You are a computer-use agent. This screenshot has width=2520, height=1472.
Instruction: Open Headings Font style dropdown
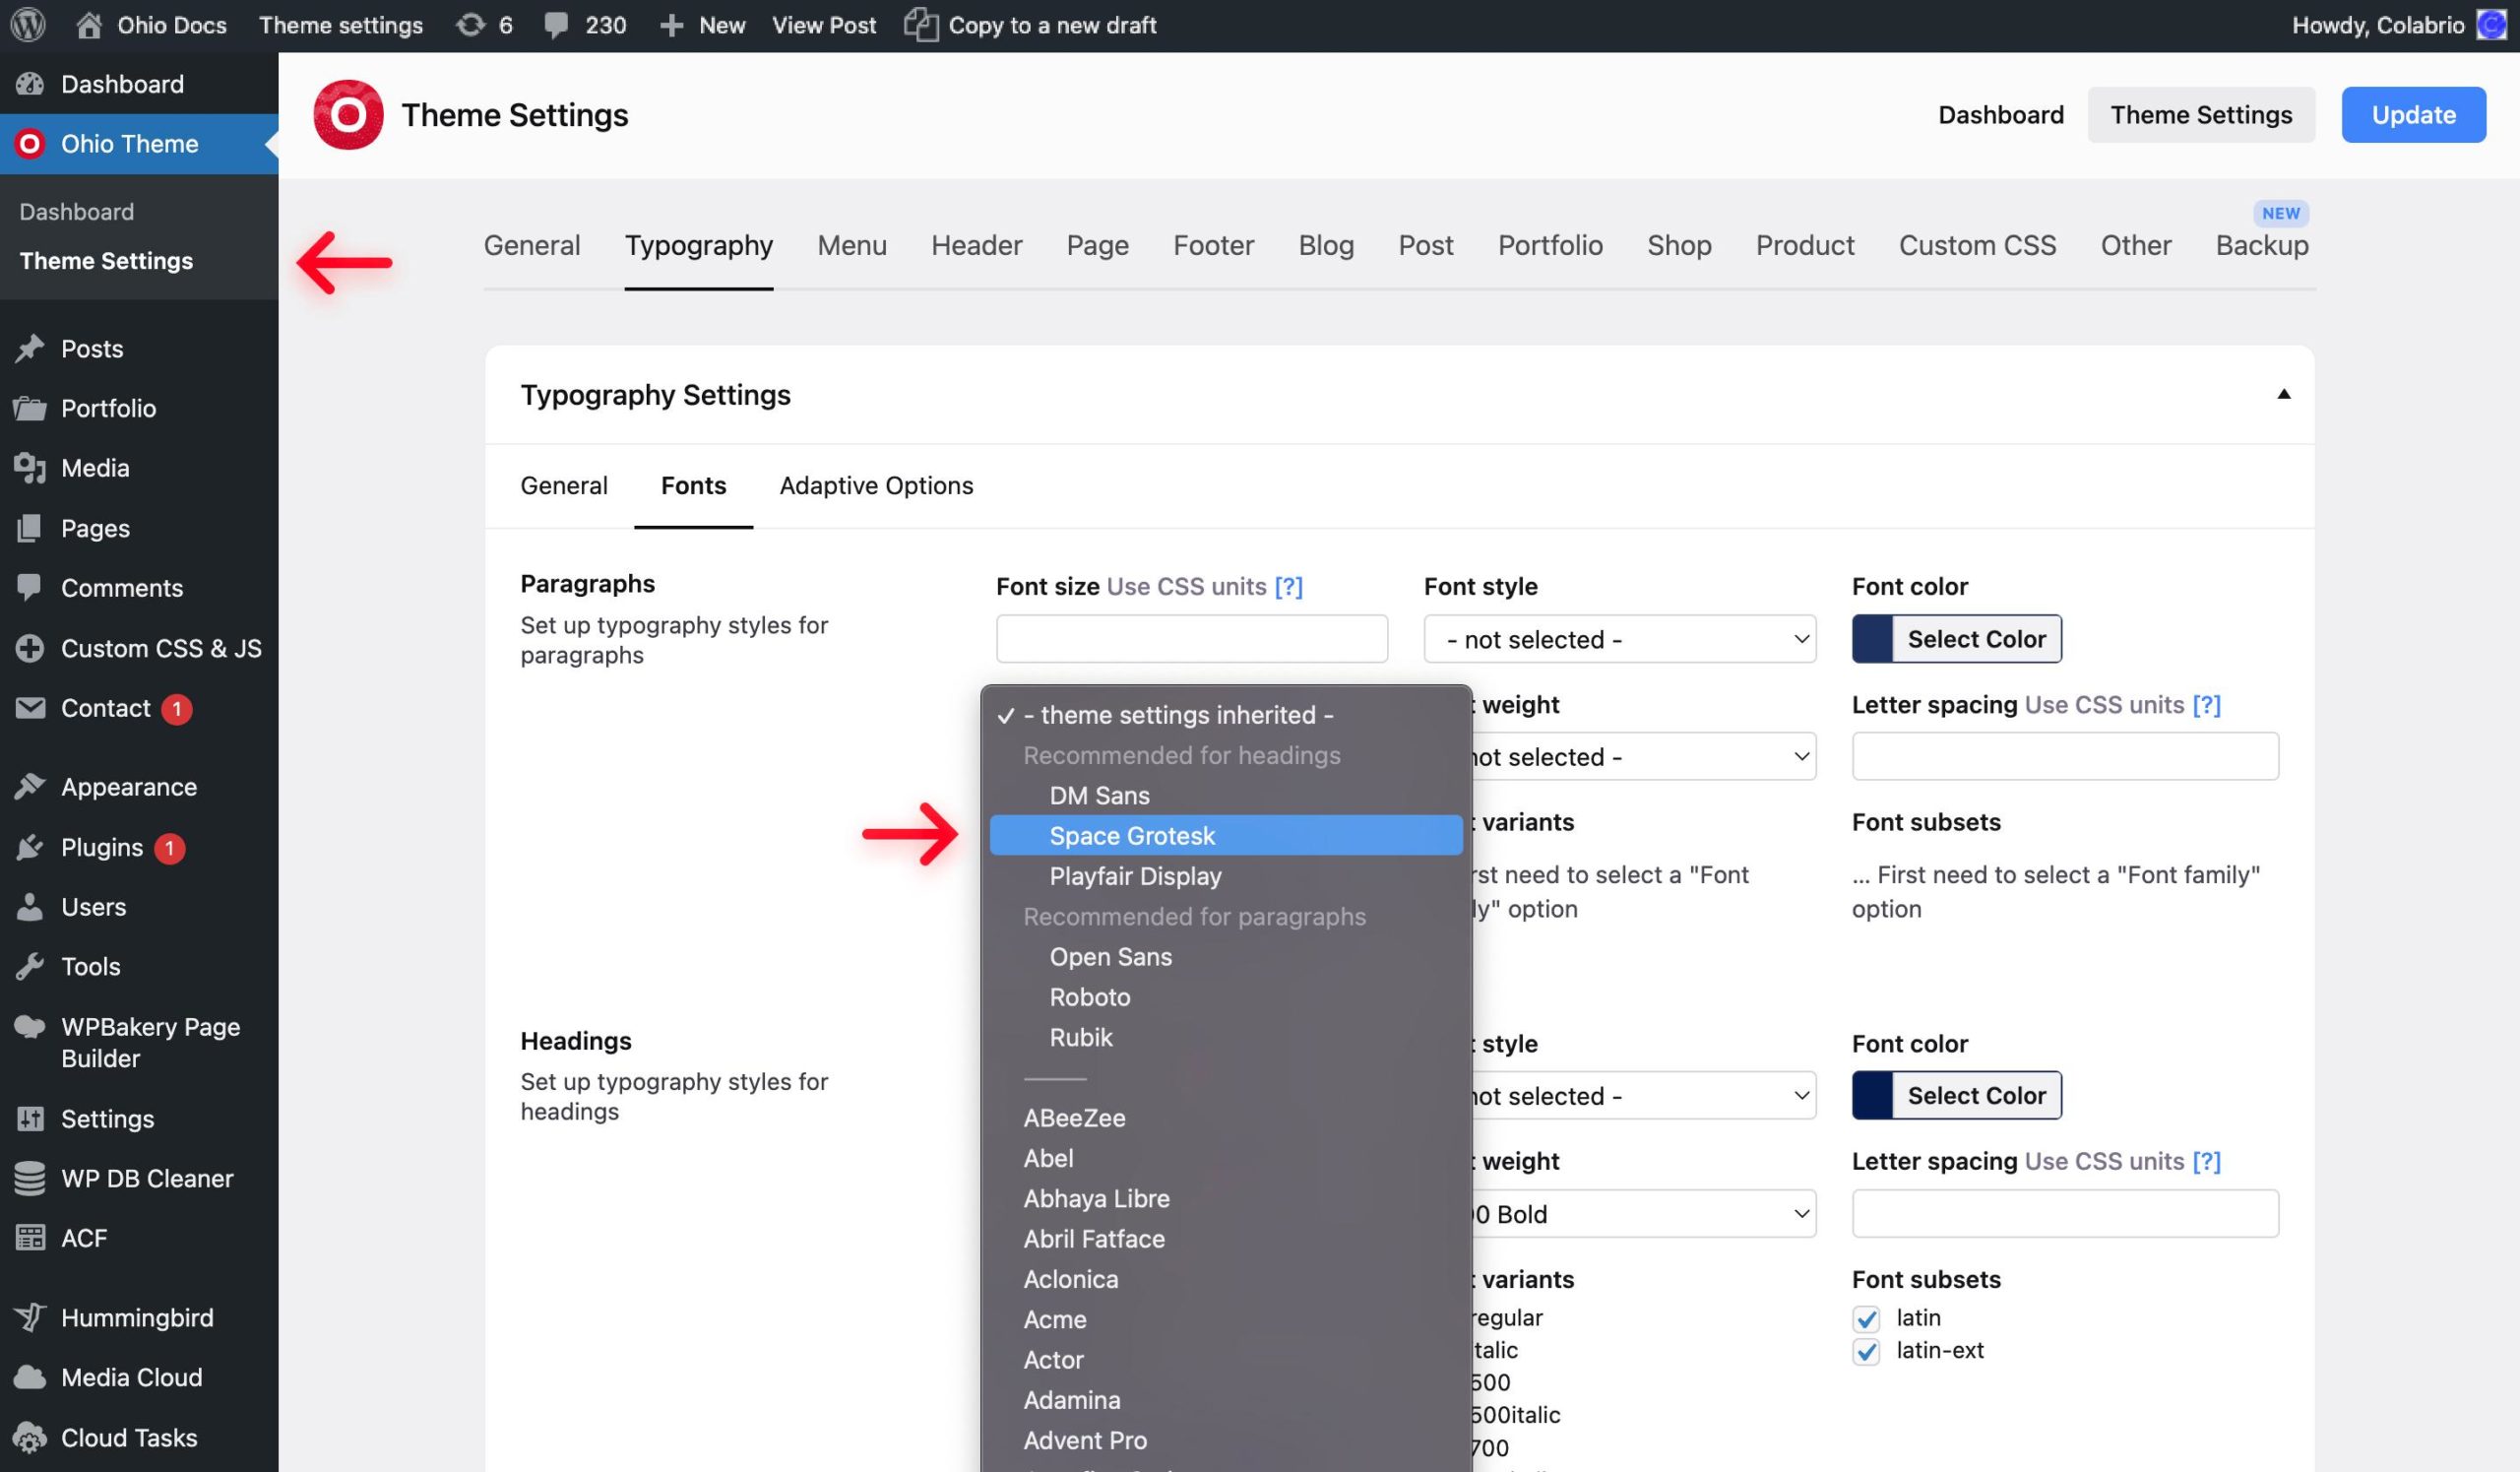pos(1644,1096)
